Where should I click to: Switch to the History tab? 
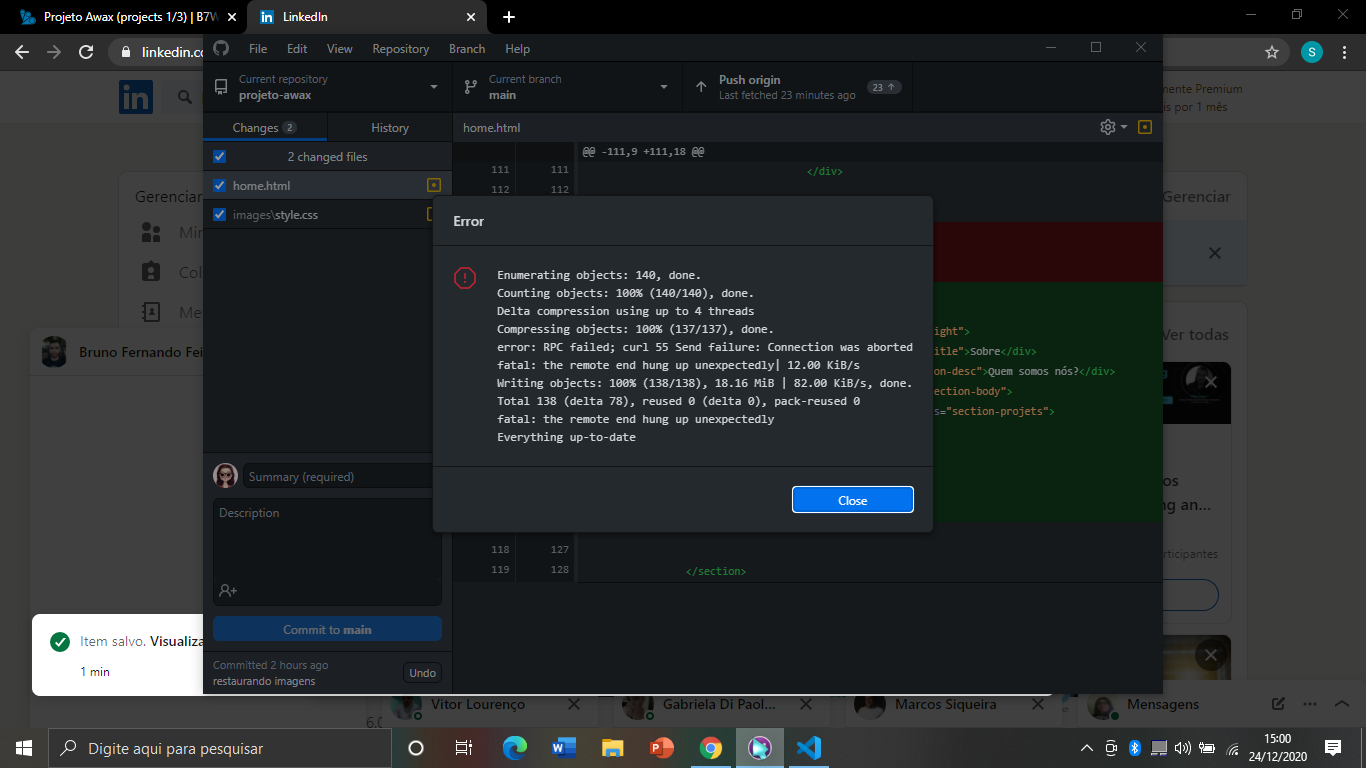[x=390, y=127]
